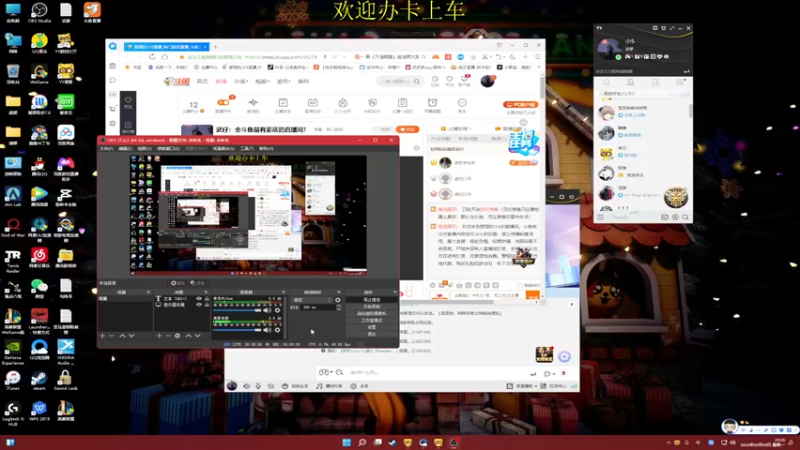
Task: Go to browser home page icon
Action: (x=165, y=57)
